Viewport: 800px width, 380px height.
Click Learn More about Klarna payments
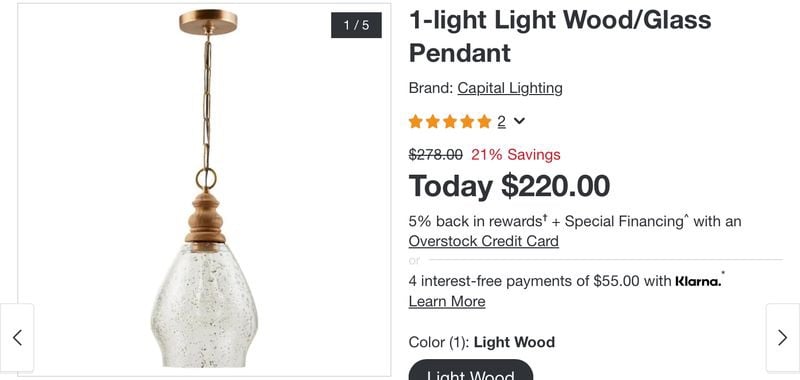tap(447, 301)
